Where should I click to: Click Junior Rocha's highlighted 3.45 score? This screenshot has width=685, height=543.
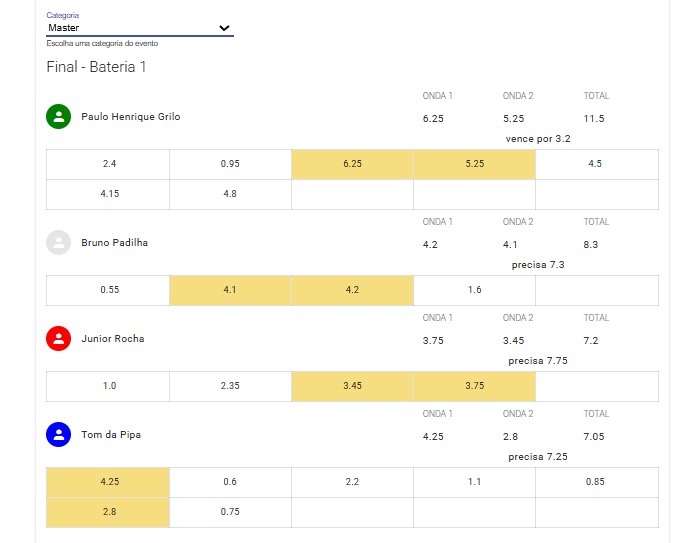[x=353, y=386]
